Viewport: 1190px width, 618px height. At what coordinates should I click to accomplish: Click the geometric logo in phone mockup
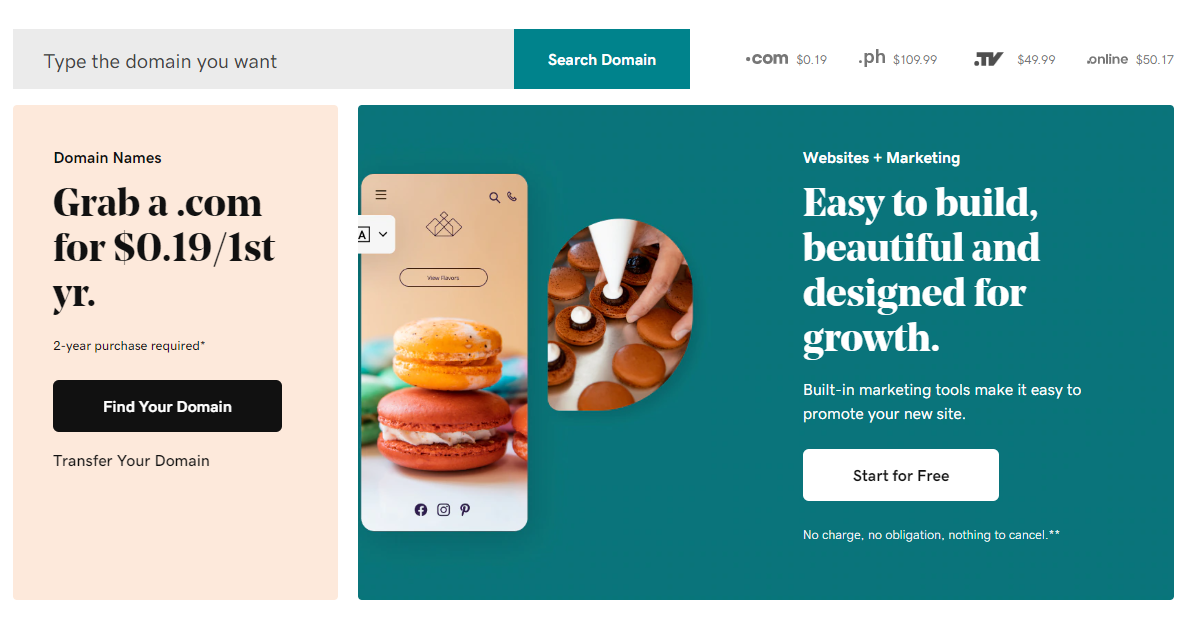(x=444, y=224)
